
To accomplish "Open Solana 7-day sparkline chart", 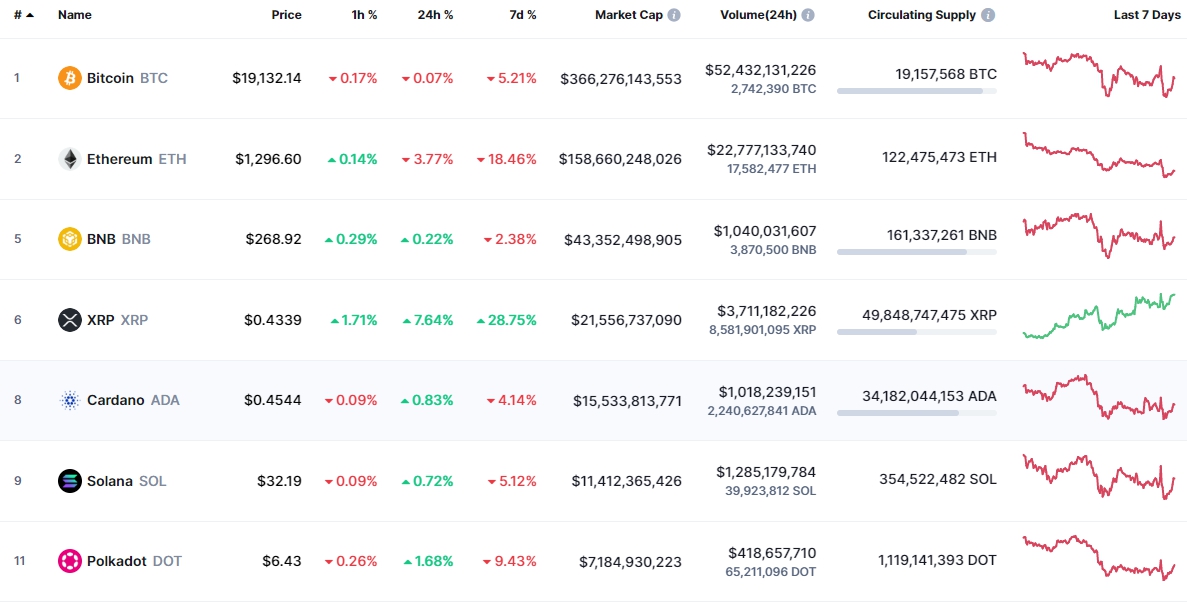I will point(1099,477).
